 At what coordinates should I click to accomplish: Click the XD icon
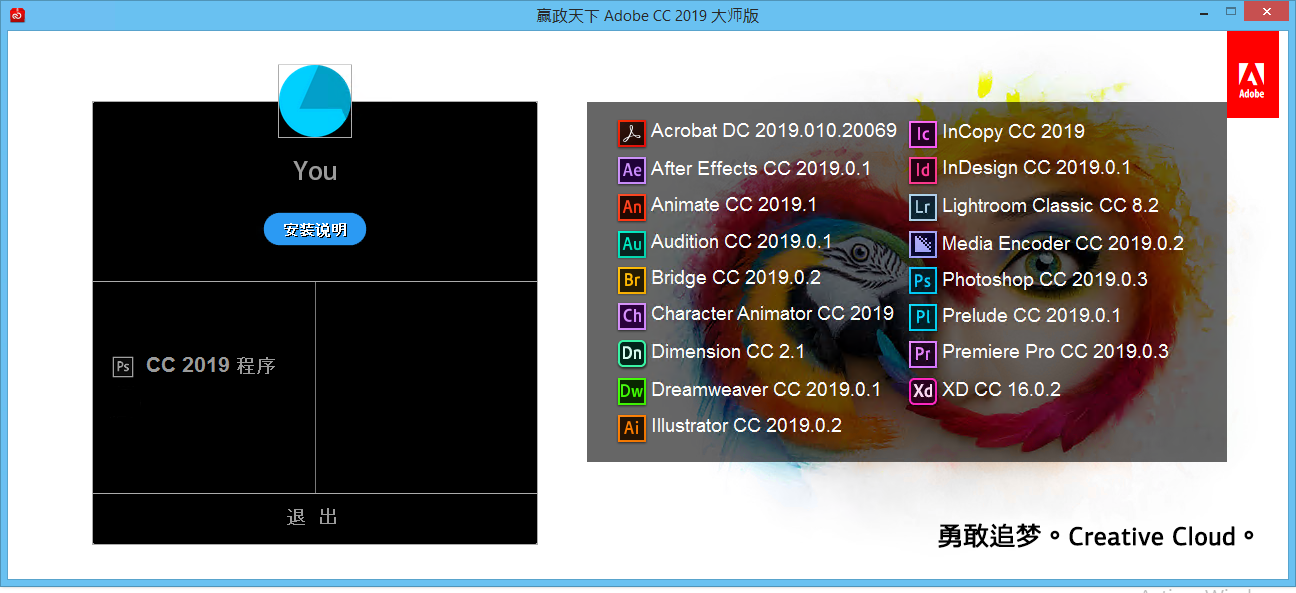click(923, 391)
